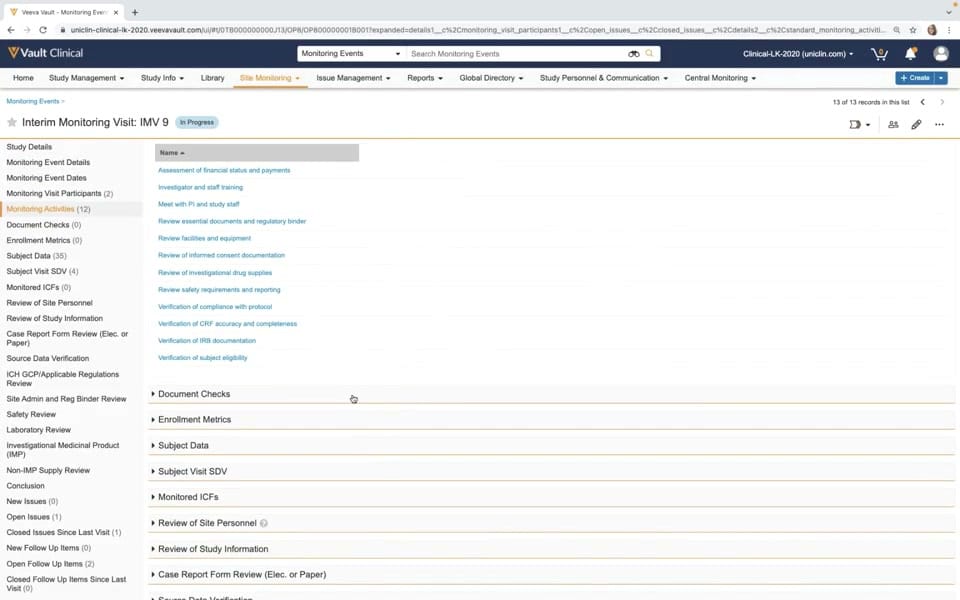Open the Library tab
The width and height of the screenshot is (960, 600).
(212, 78)
